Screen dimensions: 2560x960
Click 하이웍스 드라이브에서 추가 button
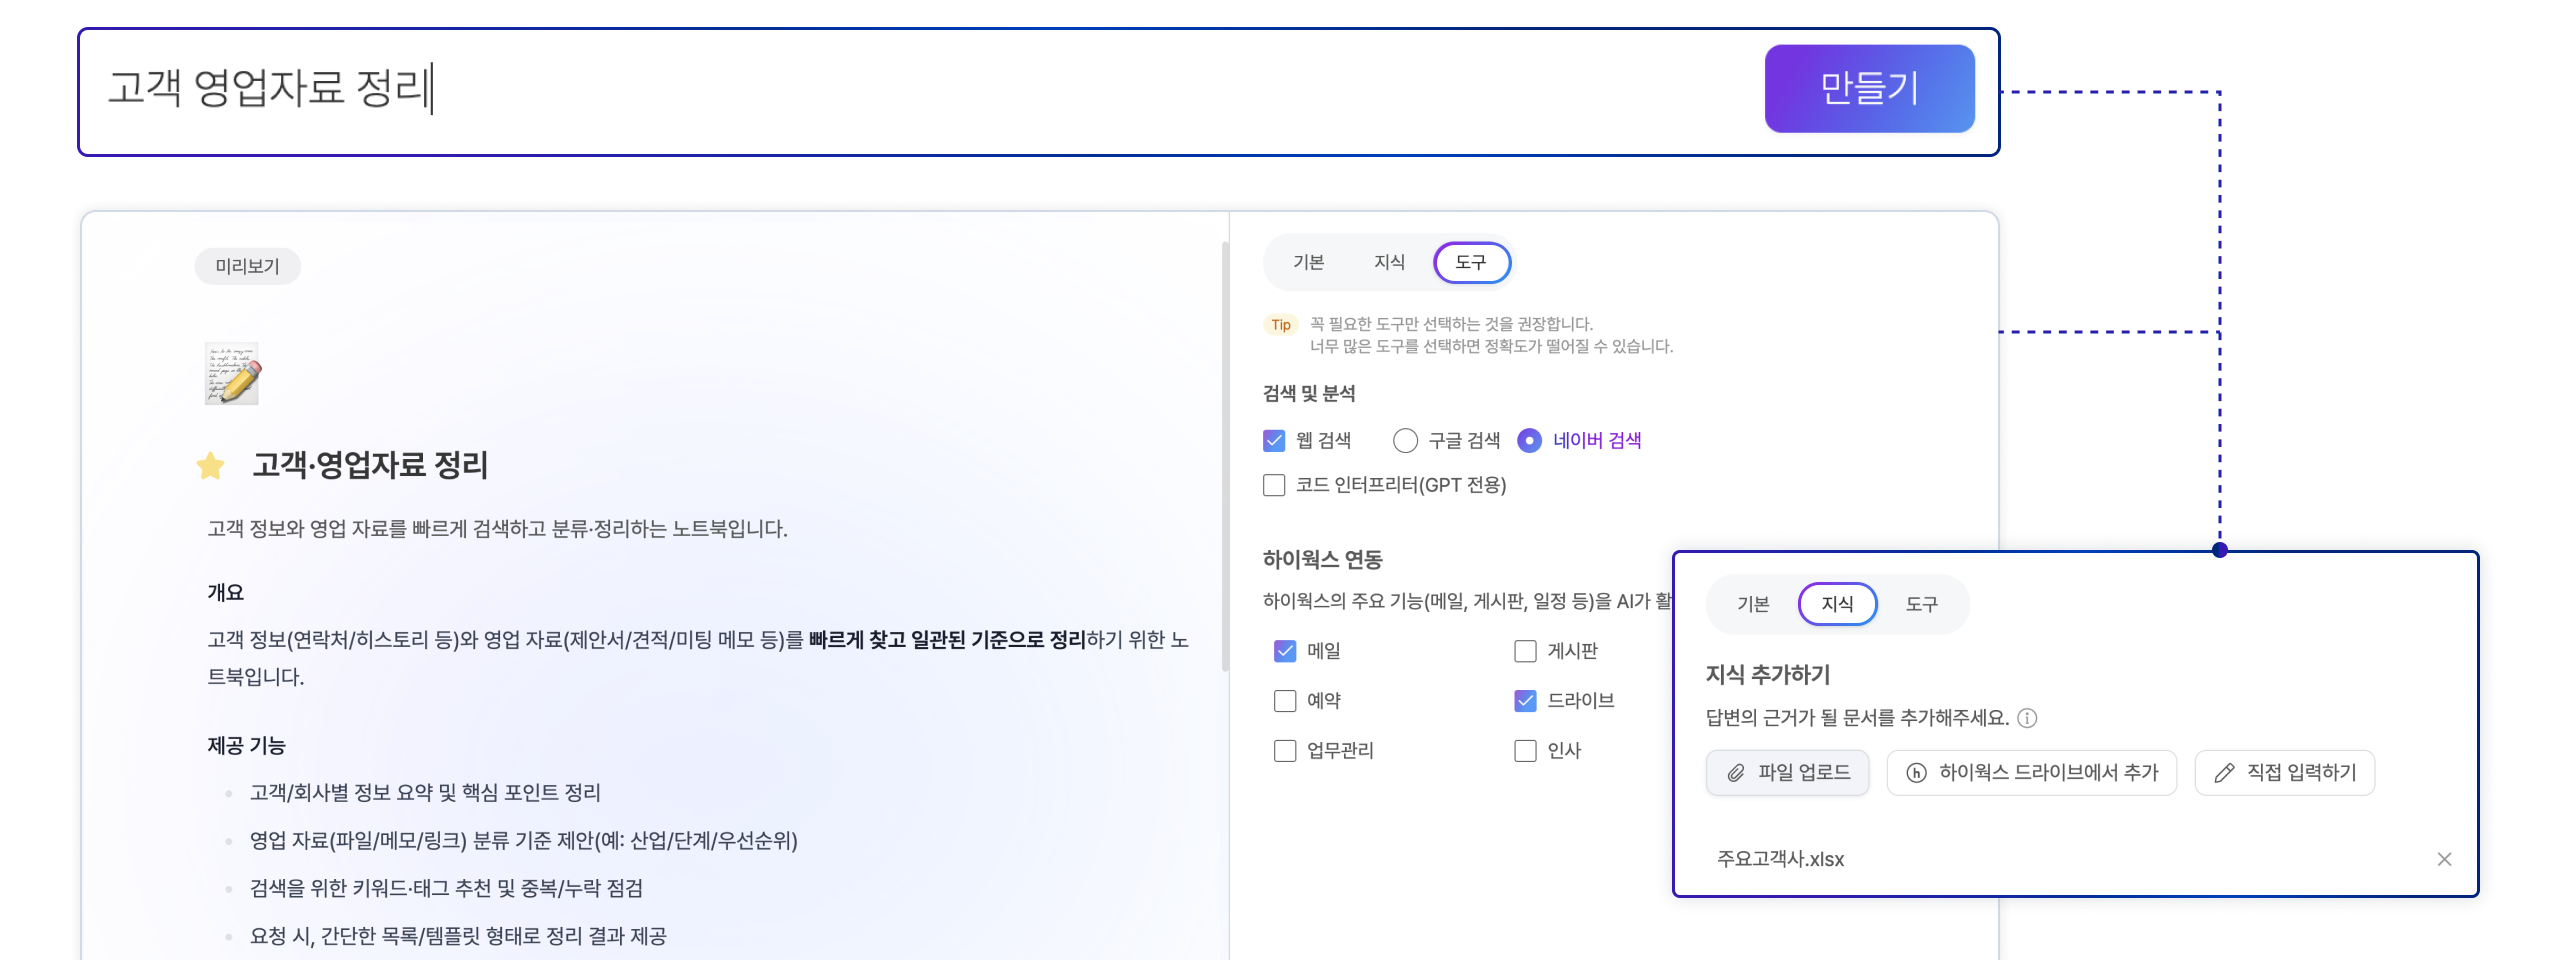pyautogui.click(x=2030, y=772)
